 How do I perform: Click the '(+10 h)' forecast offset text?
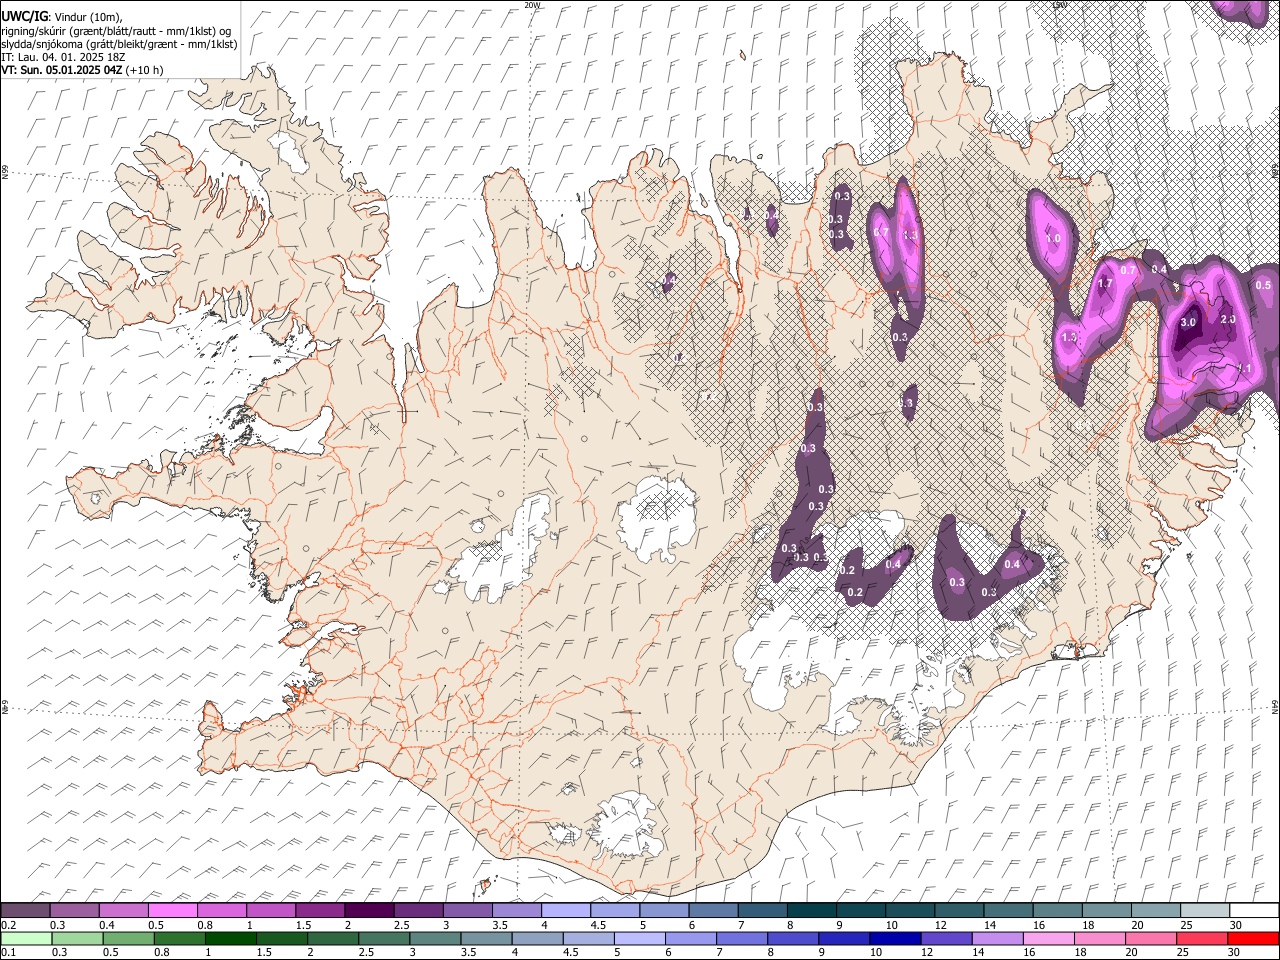(145, 70)
